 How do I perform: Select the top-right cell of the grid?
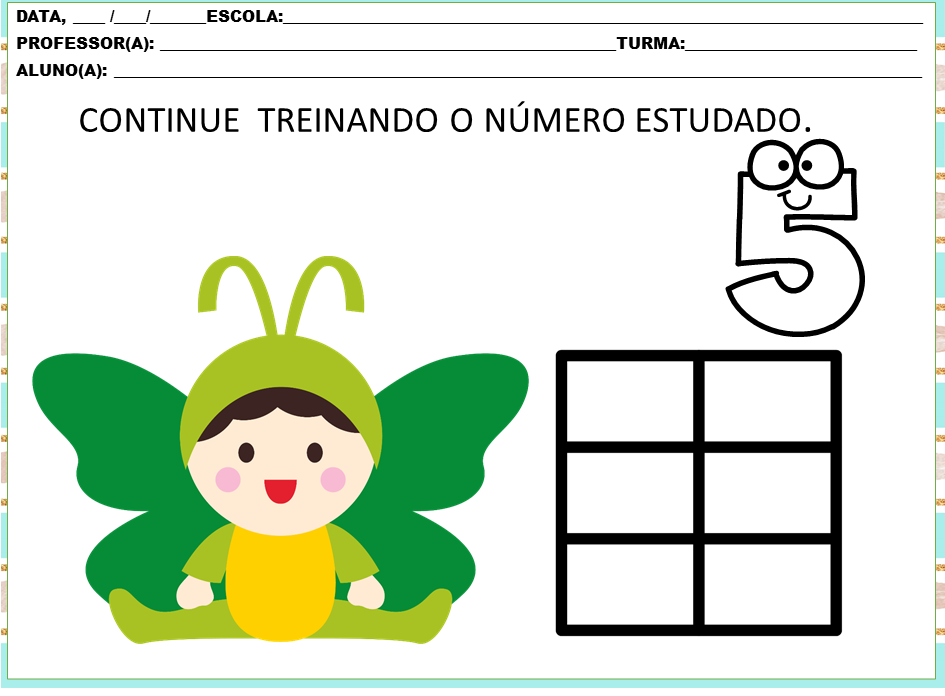click(x=768, y=400)
